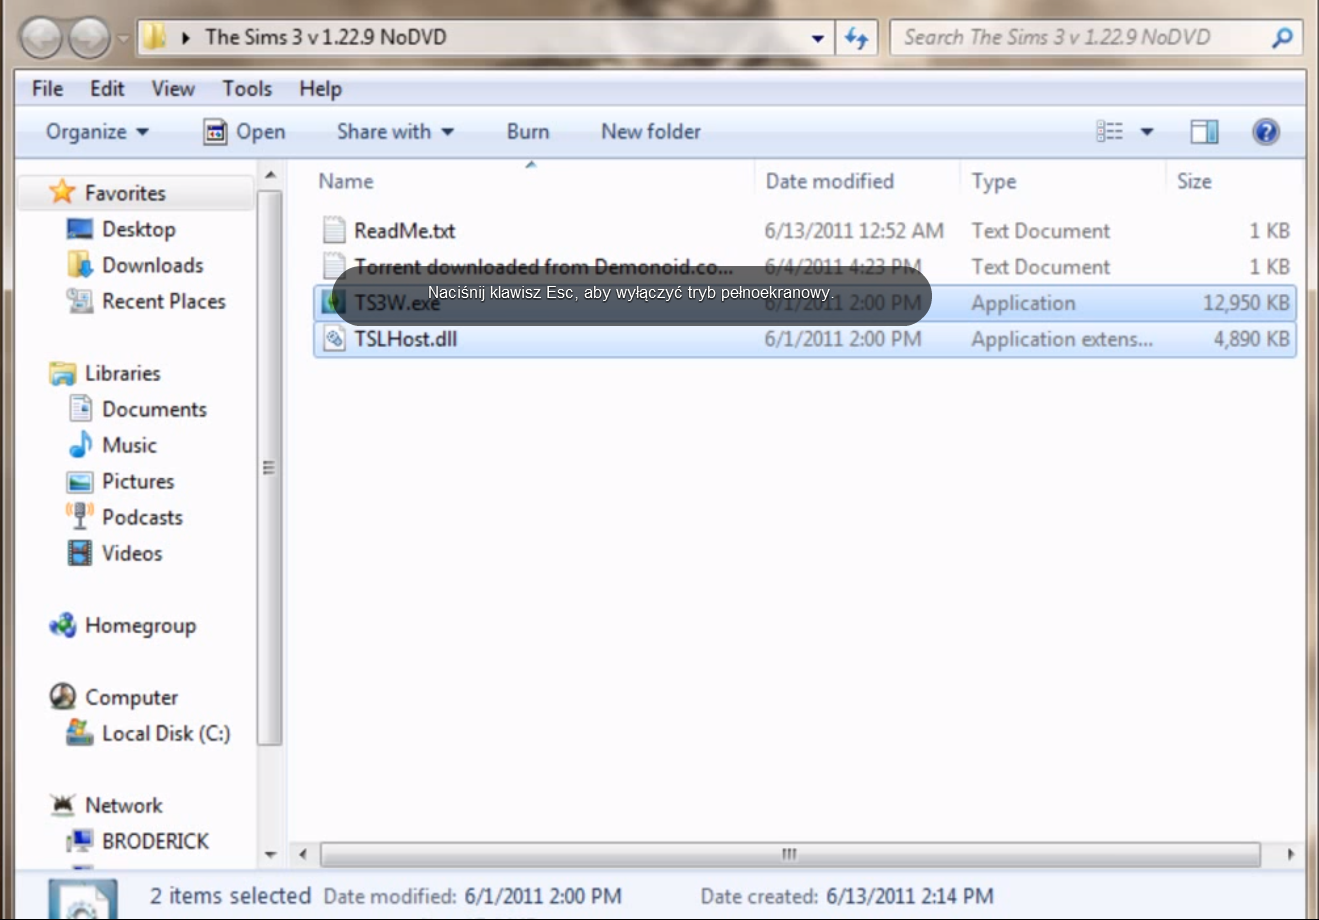1319x920 pixels.
Task: Open the File menu
Action: (x=47, y=89)
